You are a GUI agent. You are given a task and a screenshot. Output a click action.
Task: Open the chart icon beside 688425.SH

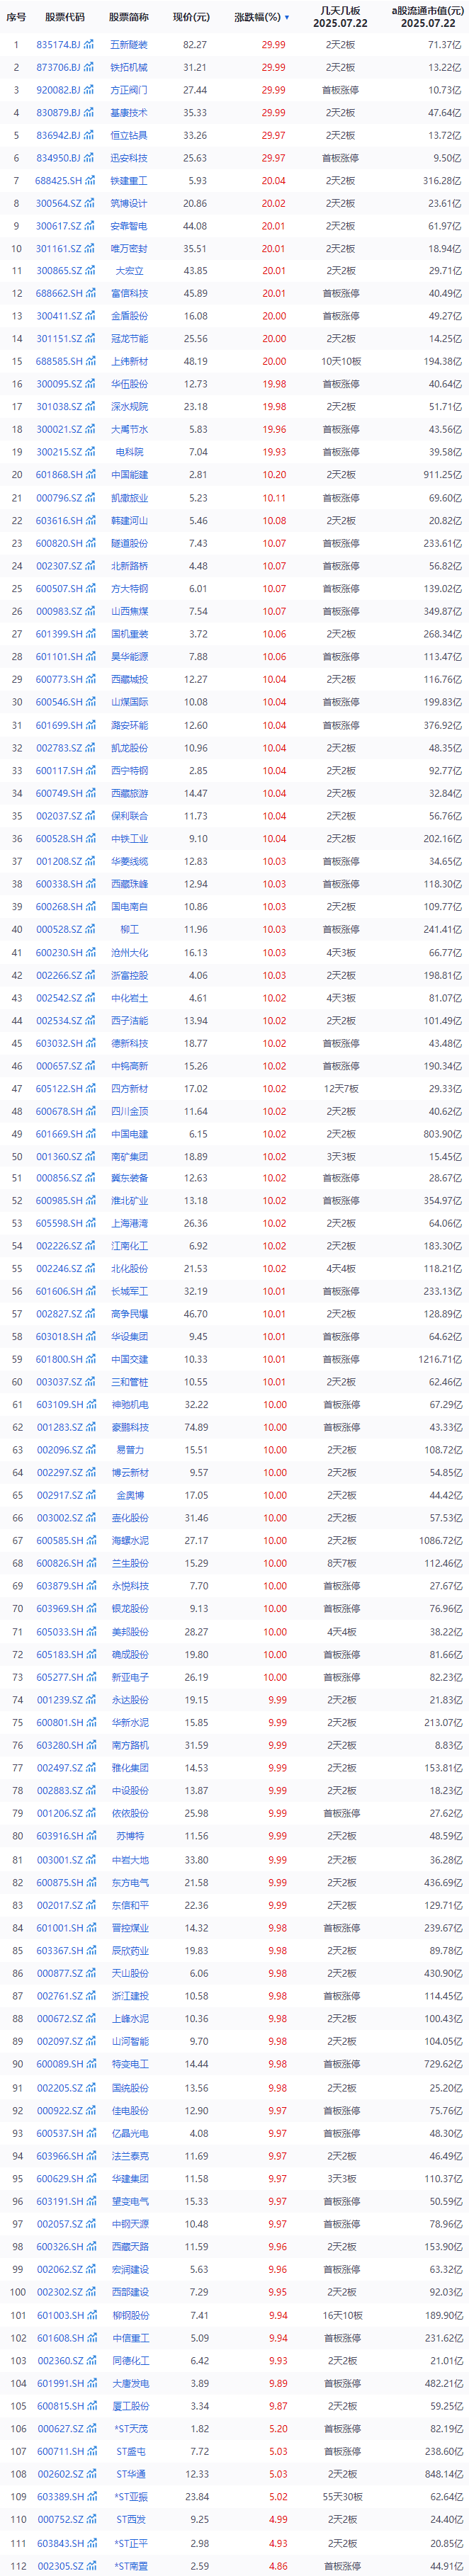90,181
